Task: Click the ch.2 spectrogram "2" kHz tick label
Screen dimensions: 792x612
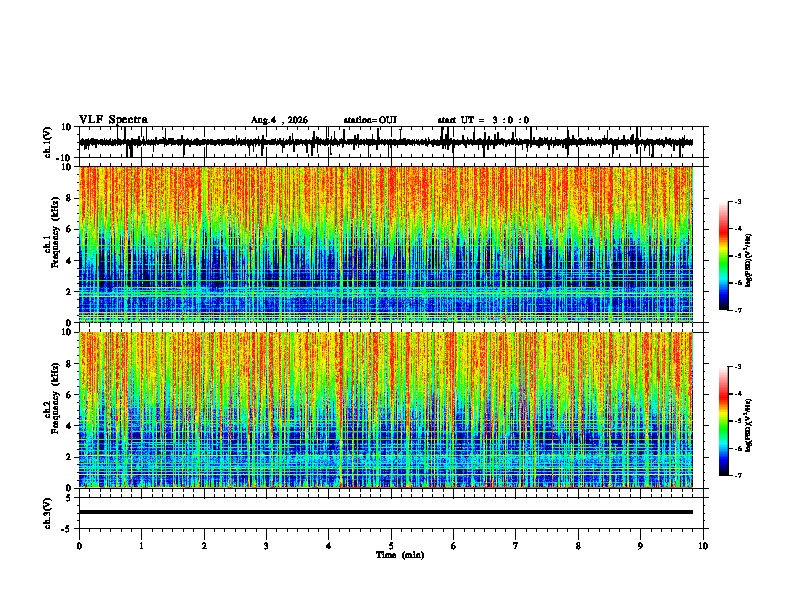Action: click(70, 457)
